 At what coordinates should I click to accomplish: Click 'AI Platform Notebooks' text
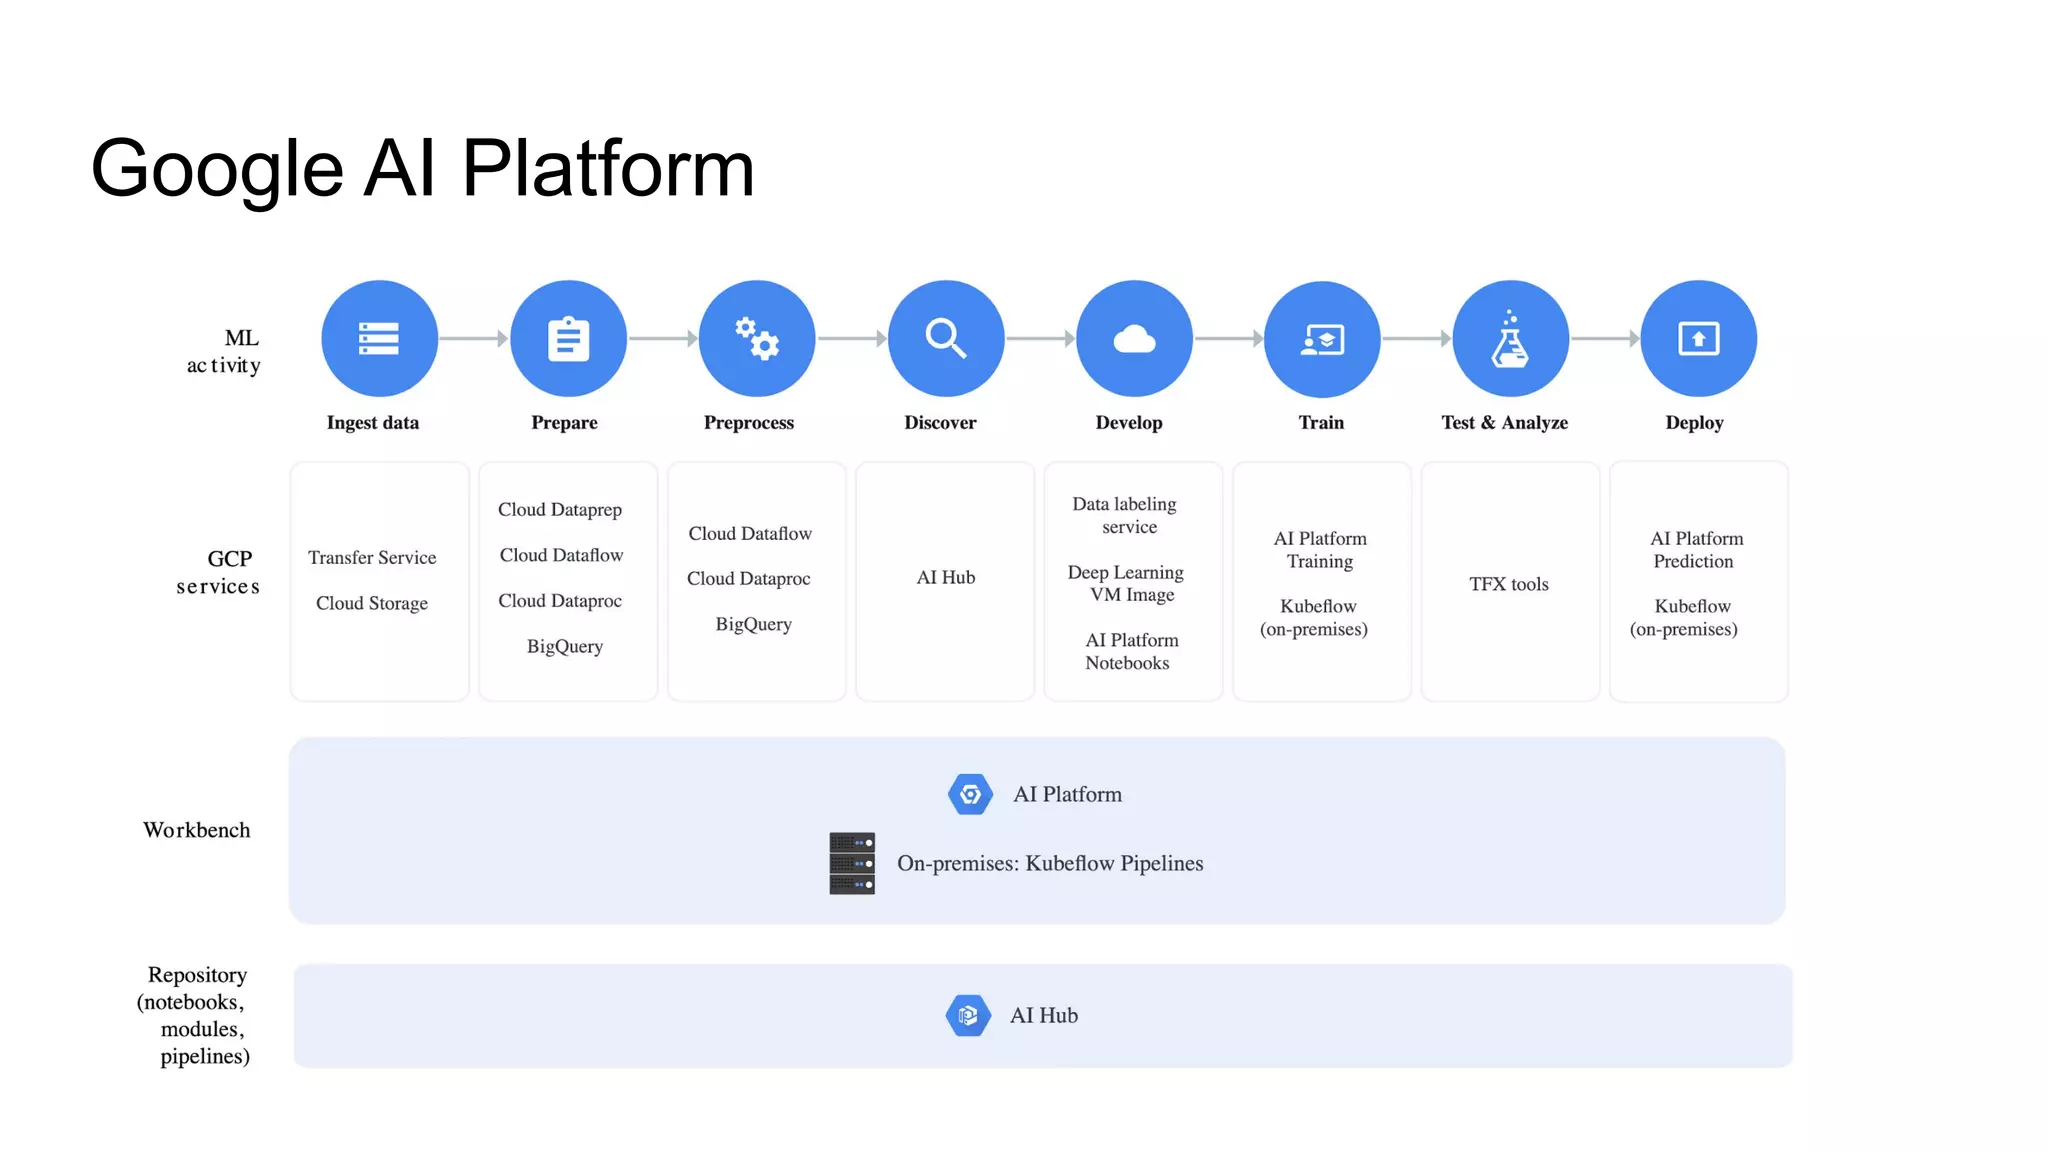click(x=1132, y=652)
